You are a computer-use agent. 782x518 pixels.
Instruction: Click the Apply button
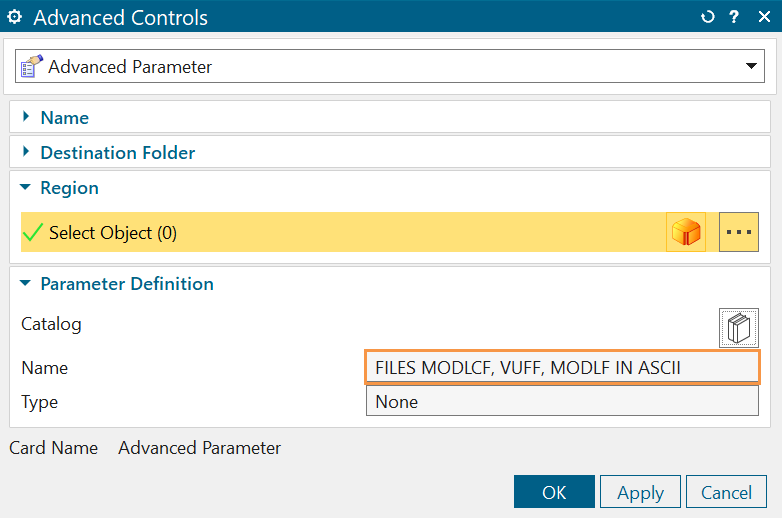pos(640,492)
